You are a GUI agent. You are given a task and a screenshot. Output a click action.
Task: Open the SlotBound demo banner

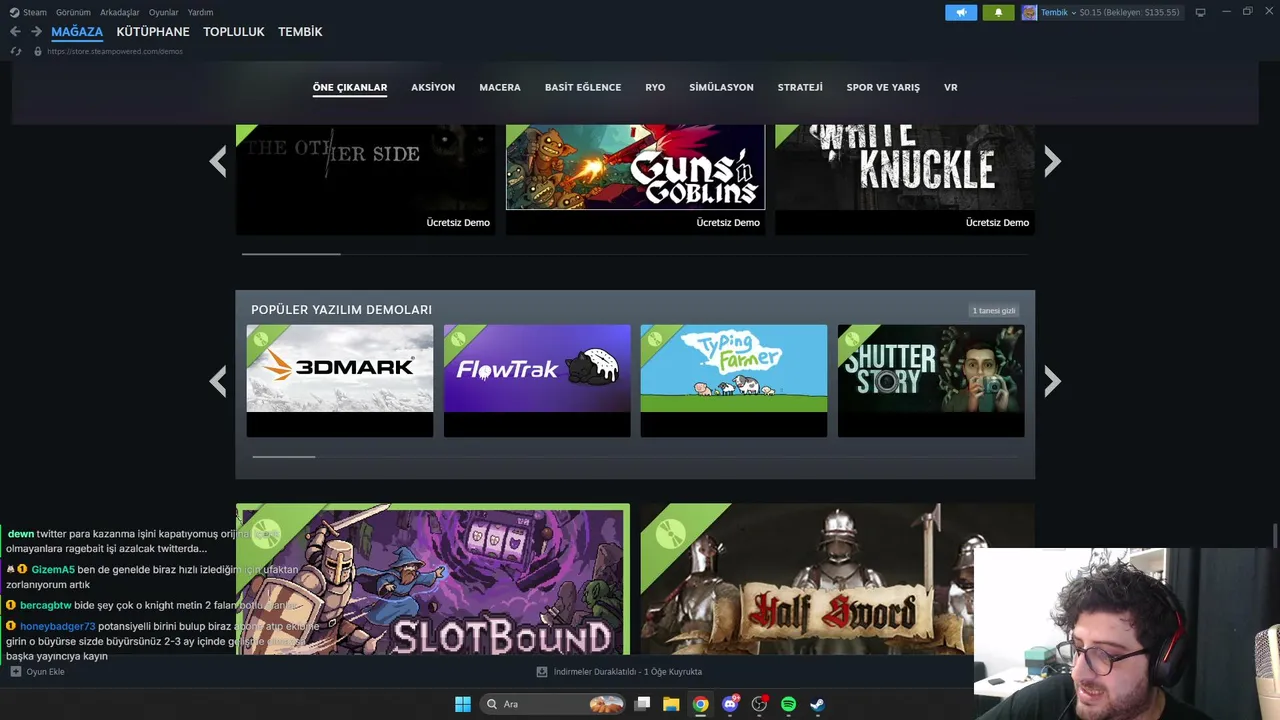pos(433,580)
